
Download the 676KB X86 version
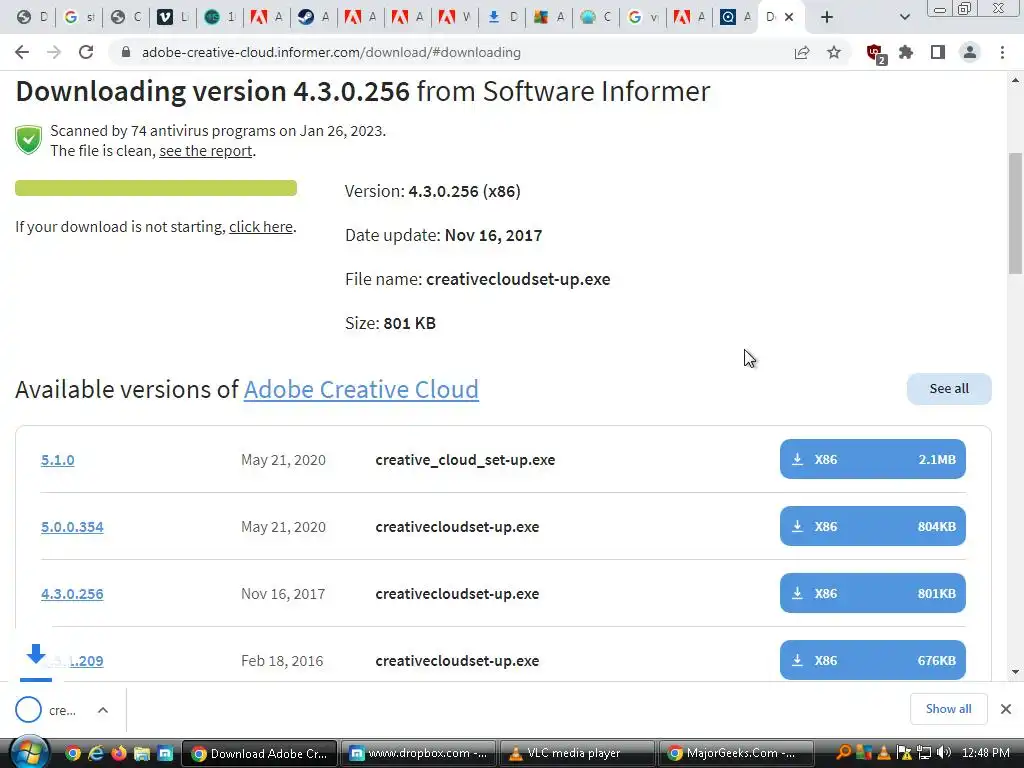click(872, 660)
